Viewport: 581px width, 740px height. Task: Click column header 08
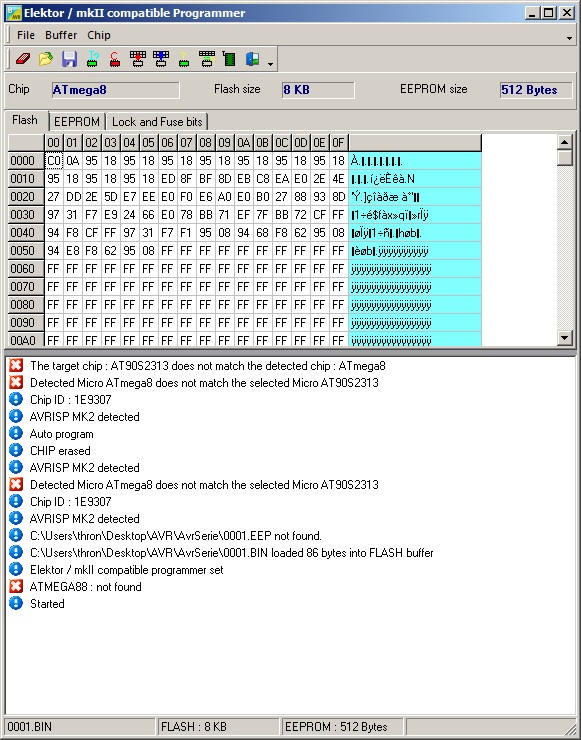[x=205, y=143]
